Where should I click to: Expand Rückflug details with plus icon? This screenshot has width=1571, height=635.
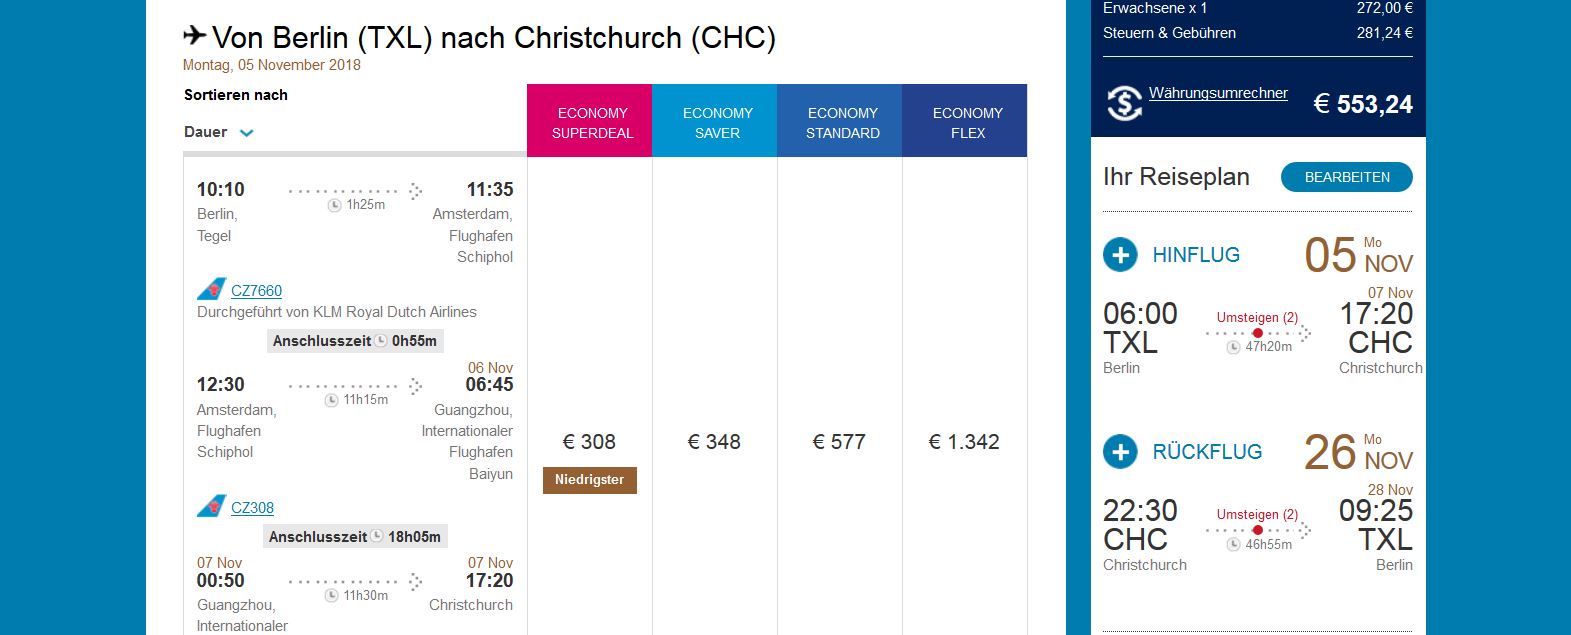pos(1120,452)
